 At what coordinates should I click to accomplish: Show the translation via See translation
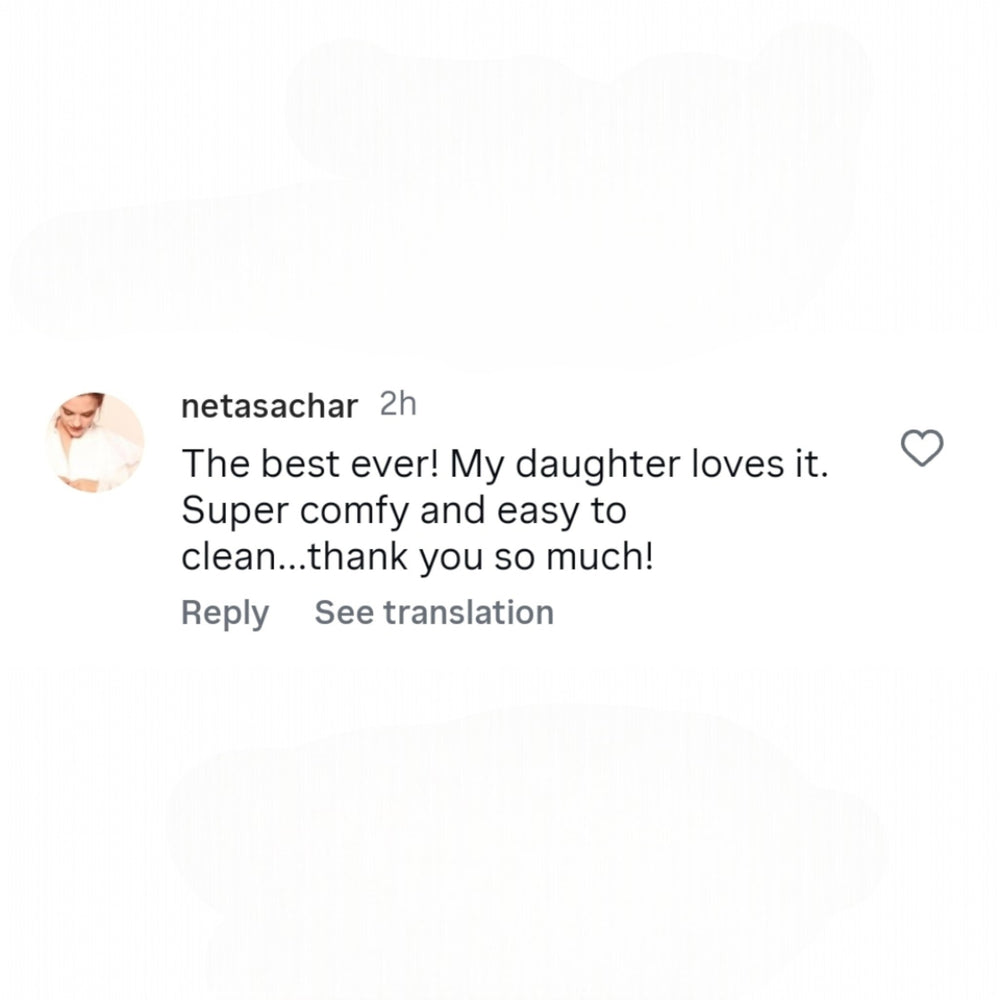tap(434, 612)
